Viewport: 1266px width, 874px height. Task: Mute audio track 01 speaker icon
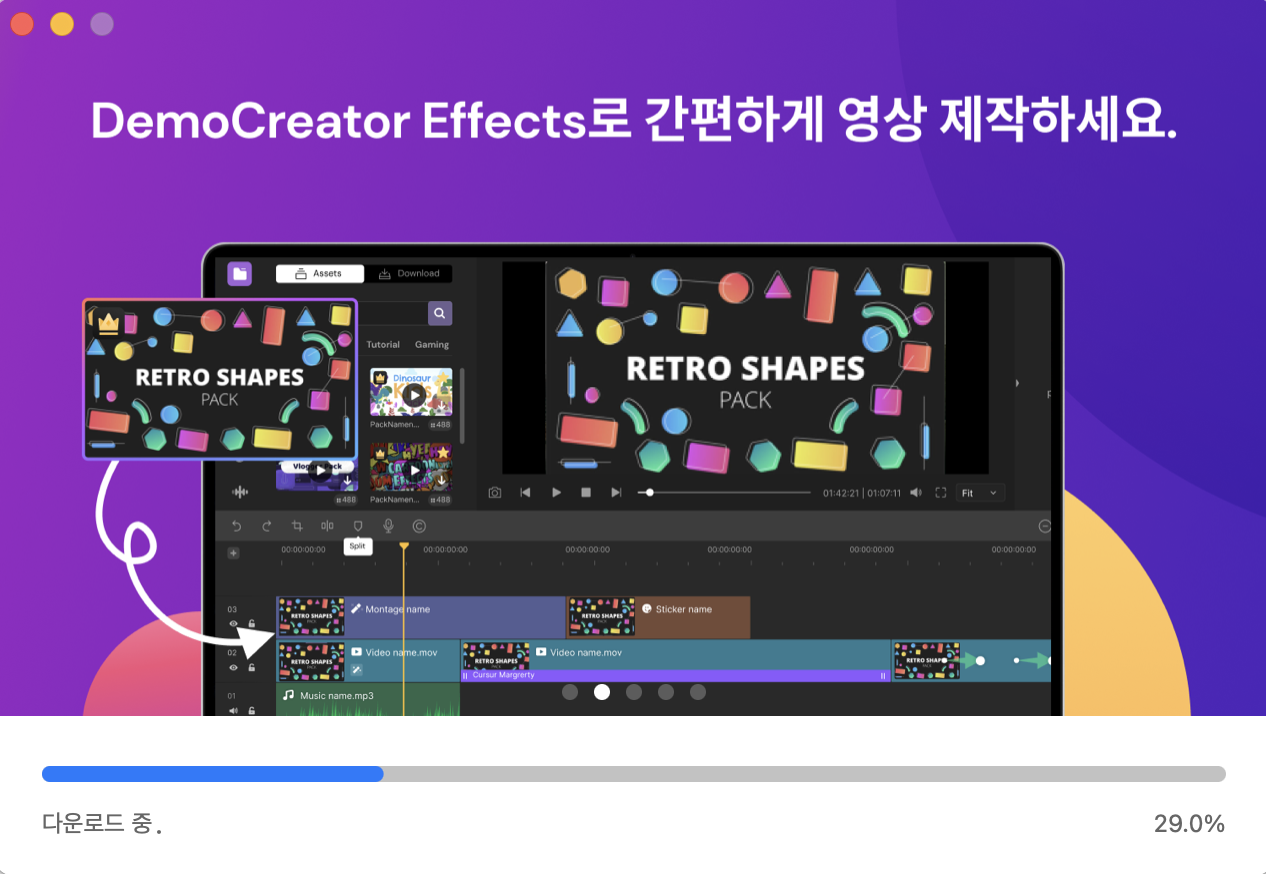click(234, 711)
